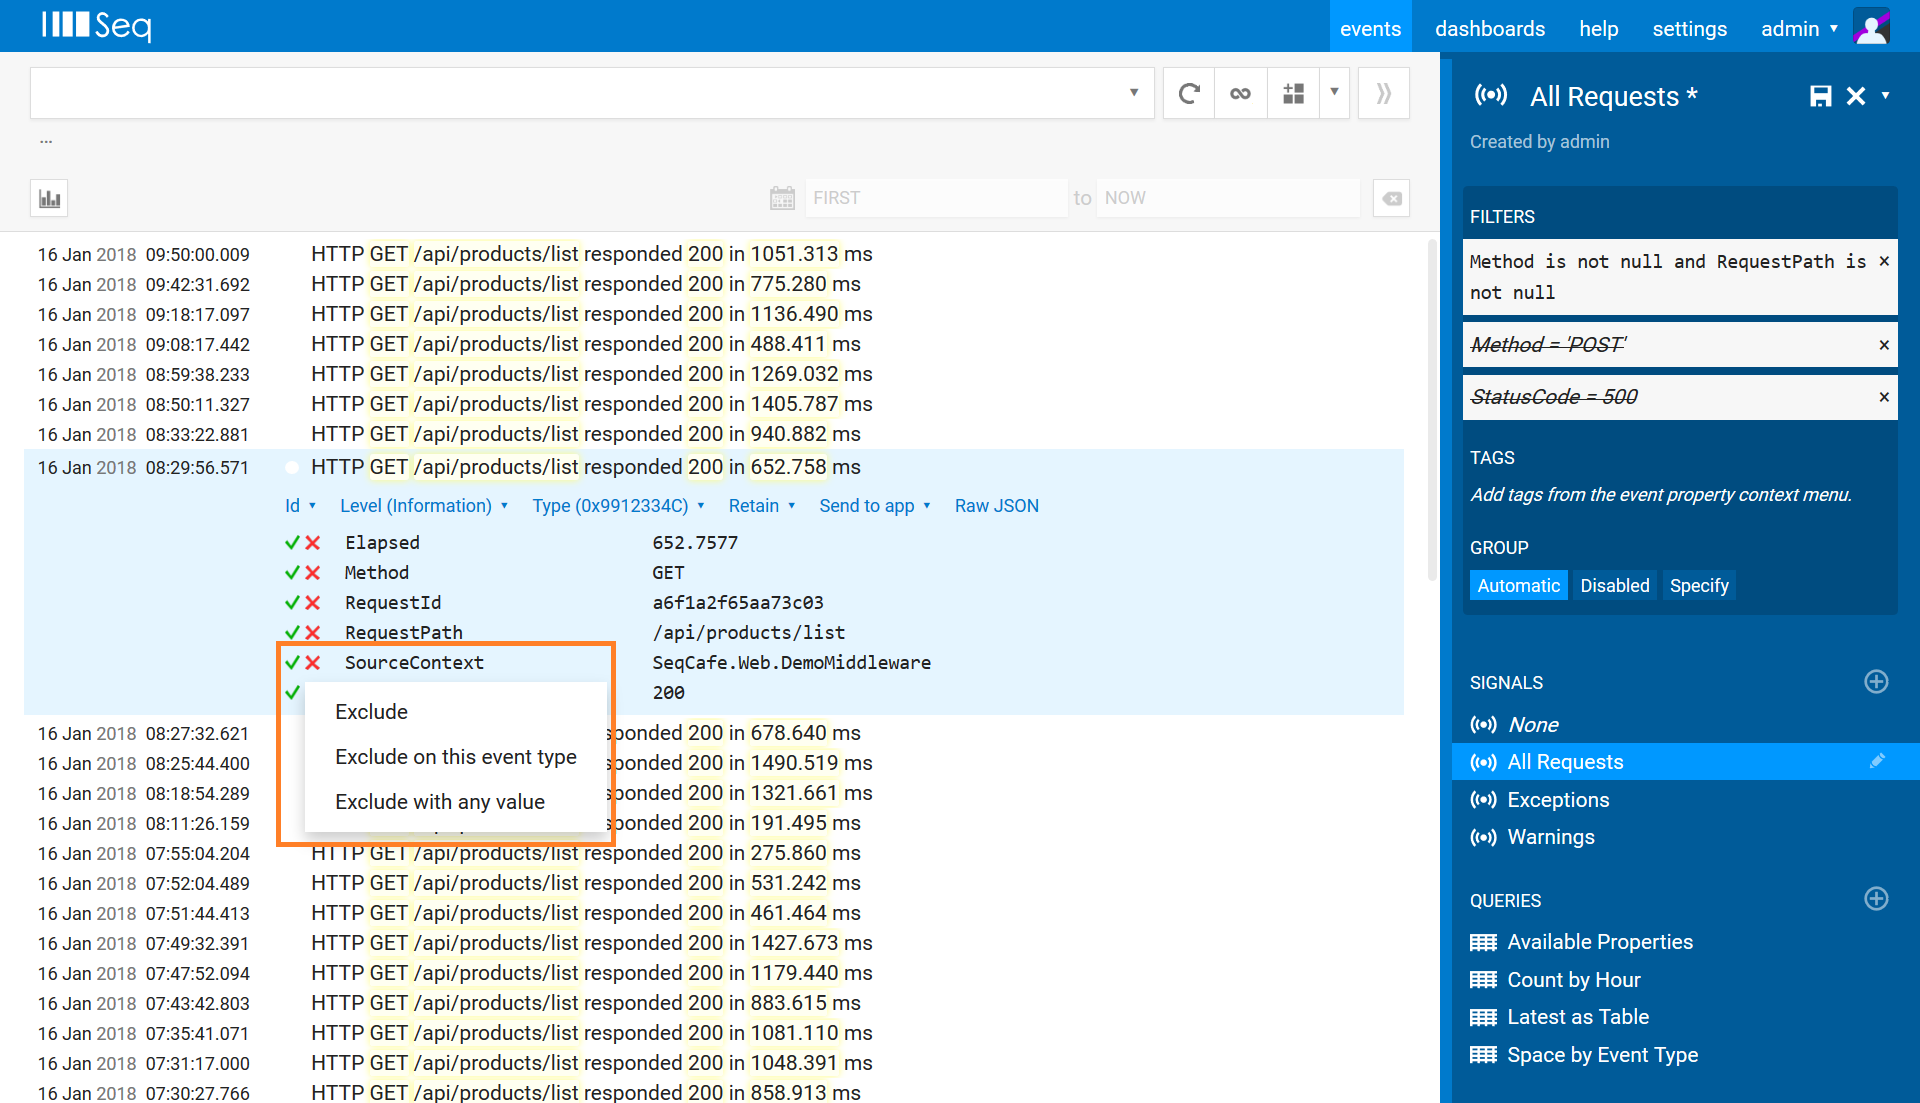
Task: Click green check next to RequestPath
Action: click(x=292, y=633)
